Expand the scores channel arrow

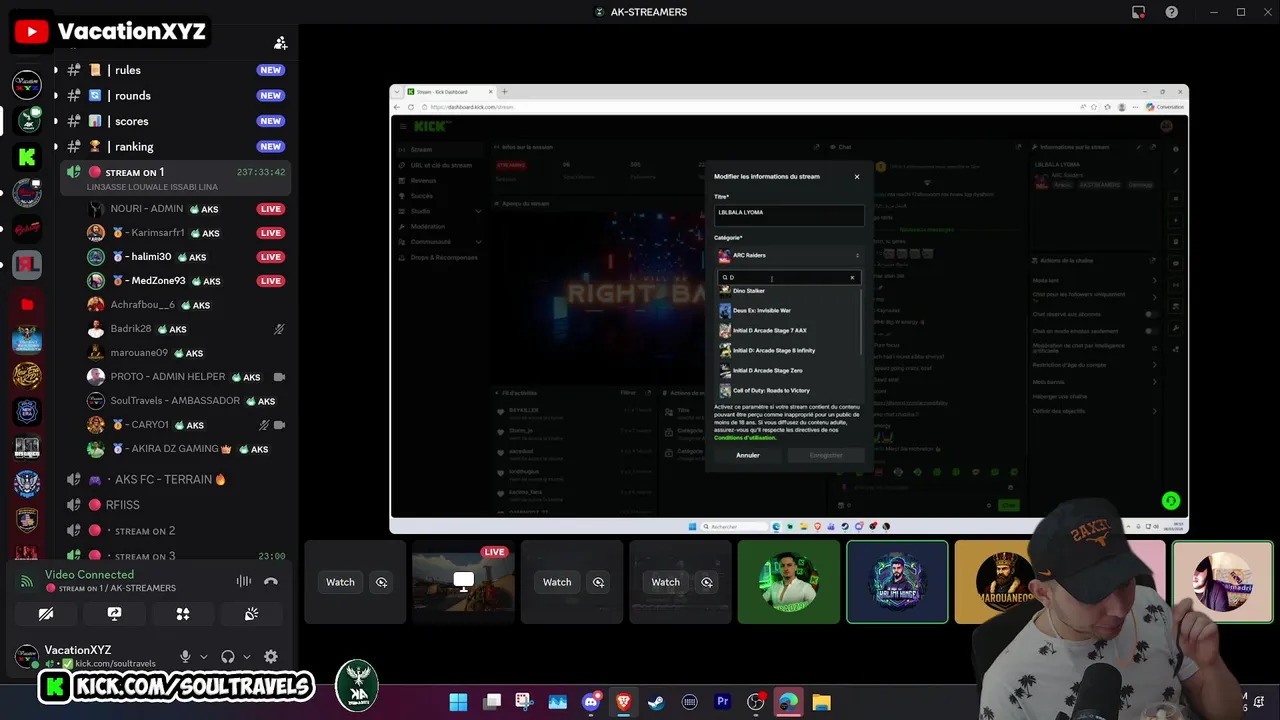tap(55, 121)
